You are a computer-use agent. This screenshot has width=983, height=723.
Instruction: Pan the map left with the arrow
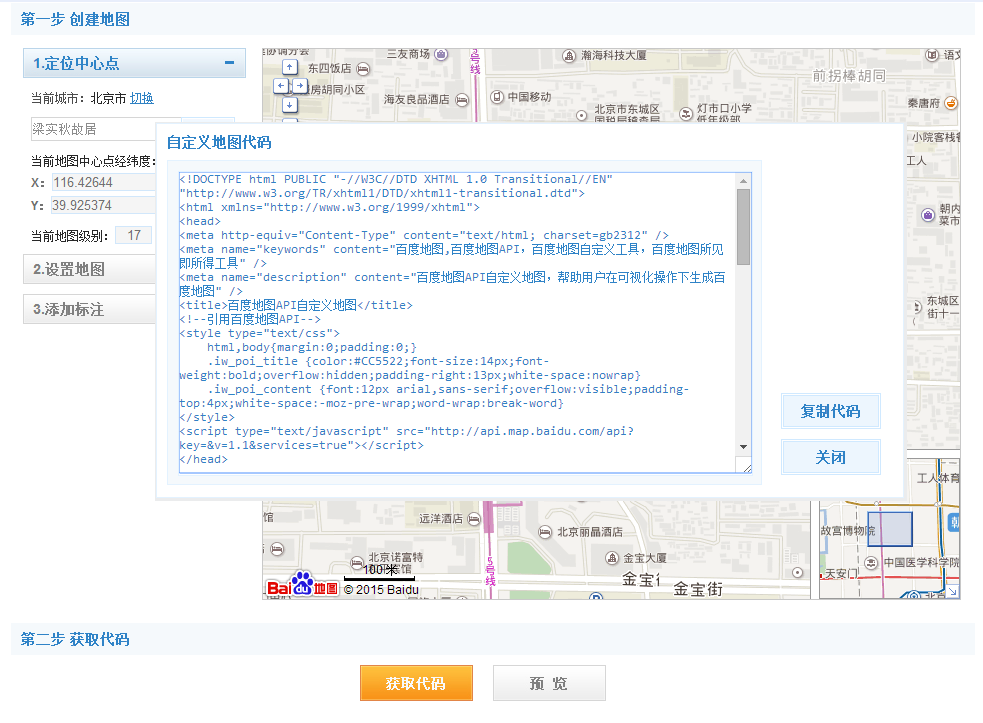[x=281, y=86]
